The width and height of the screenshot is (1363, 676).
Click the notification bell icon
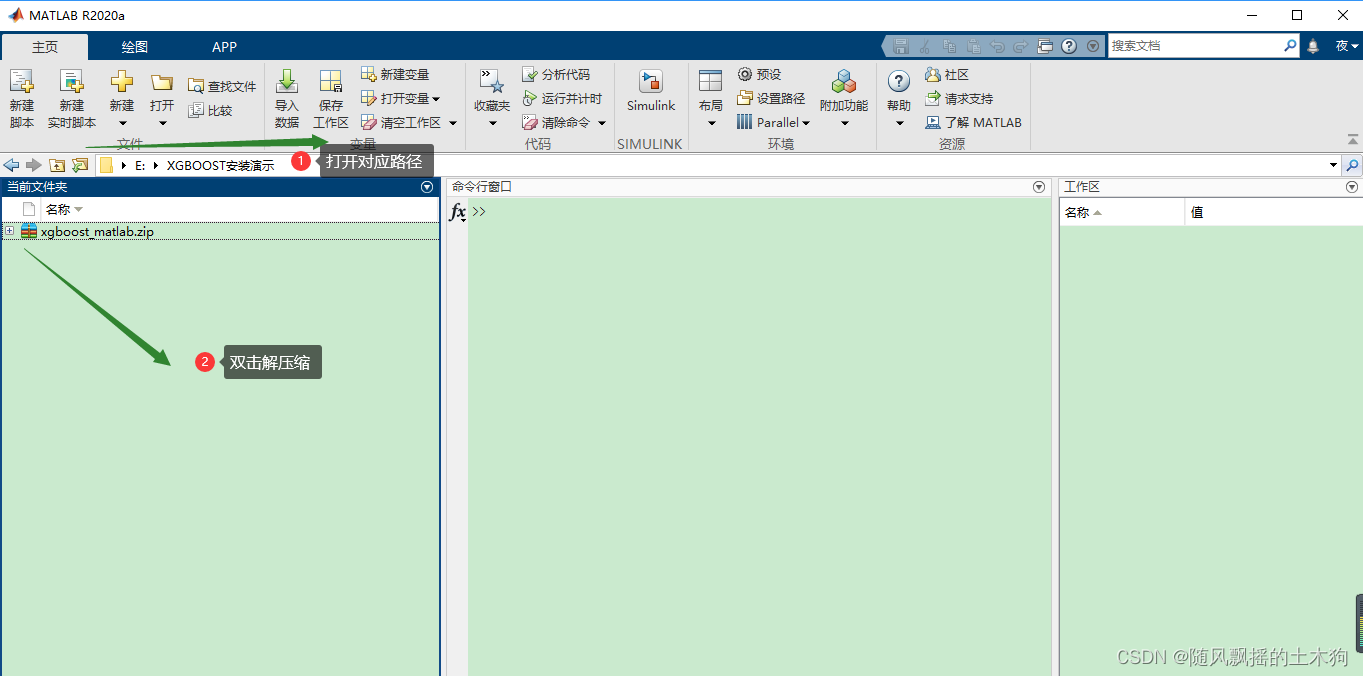pos(1313,46)
